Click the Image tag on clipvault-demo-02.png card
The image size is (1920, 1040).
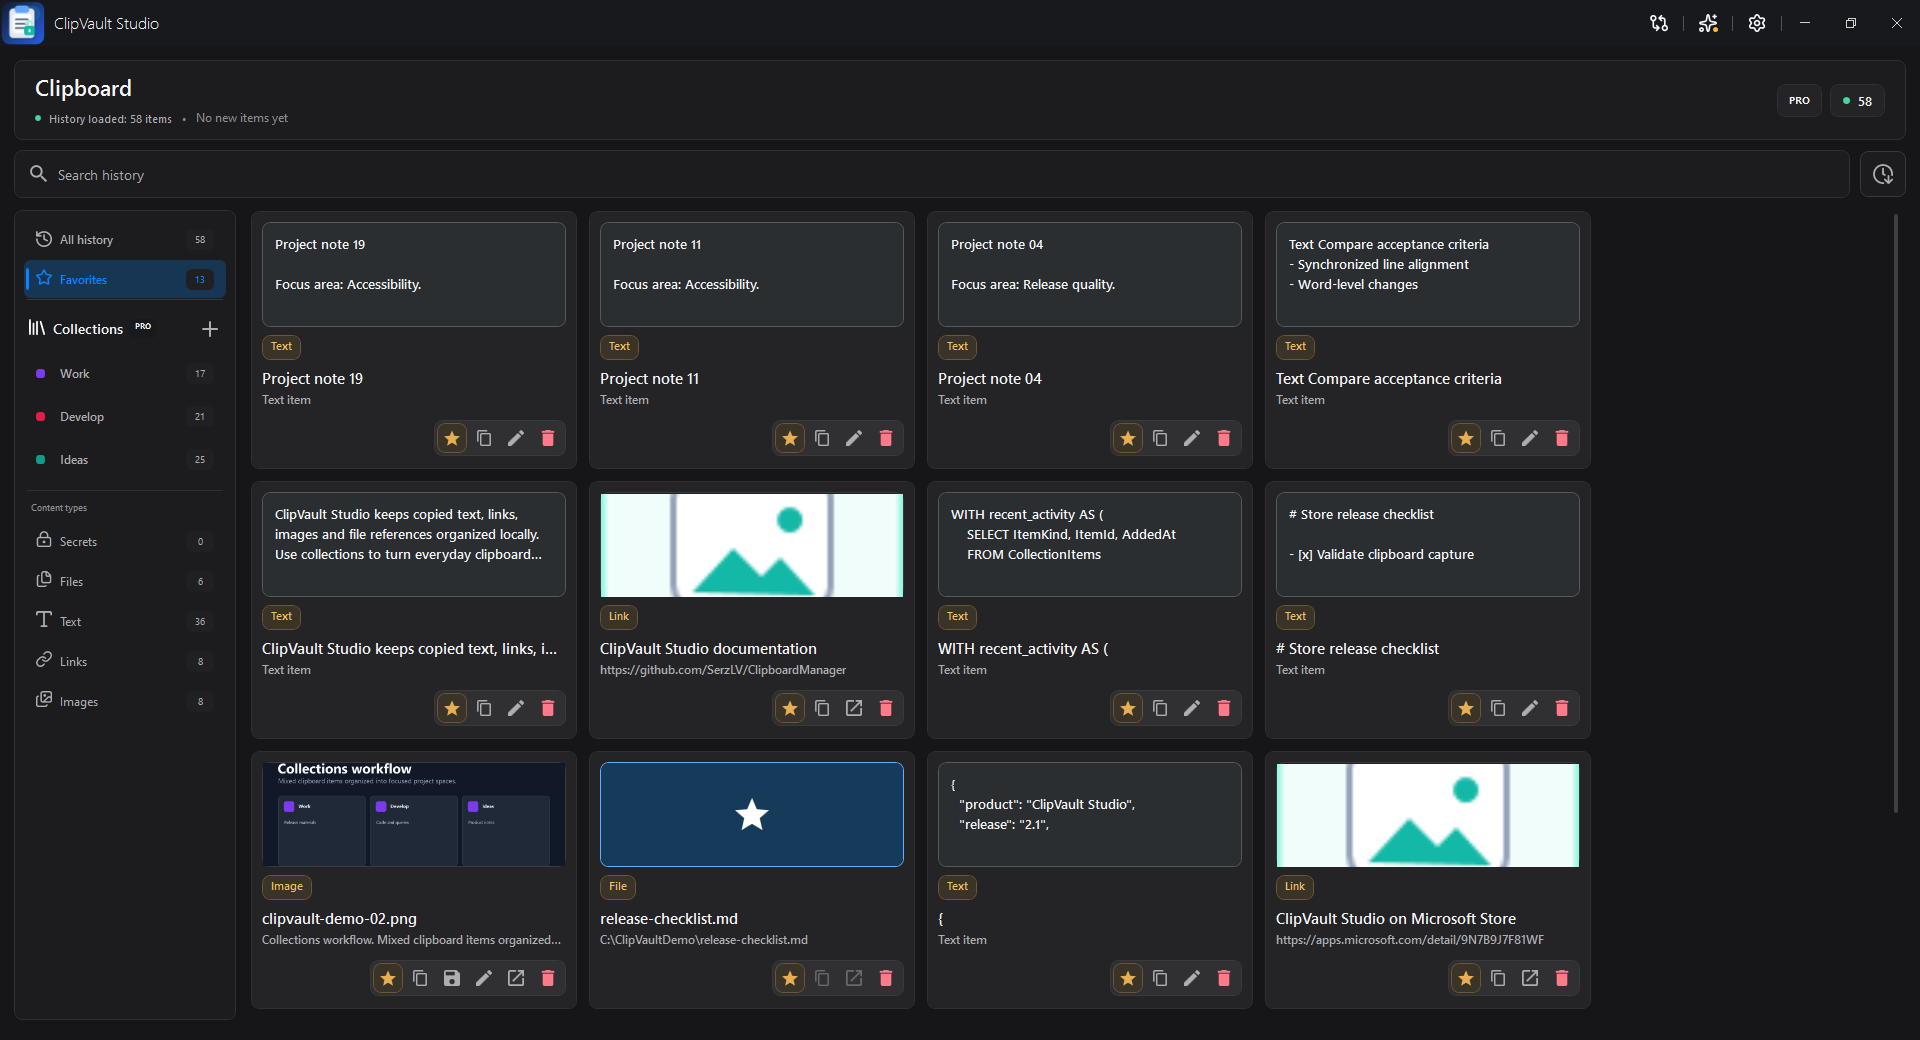pyautogui.click(x=287, y=887)
